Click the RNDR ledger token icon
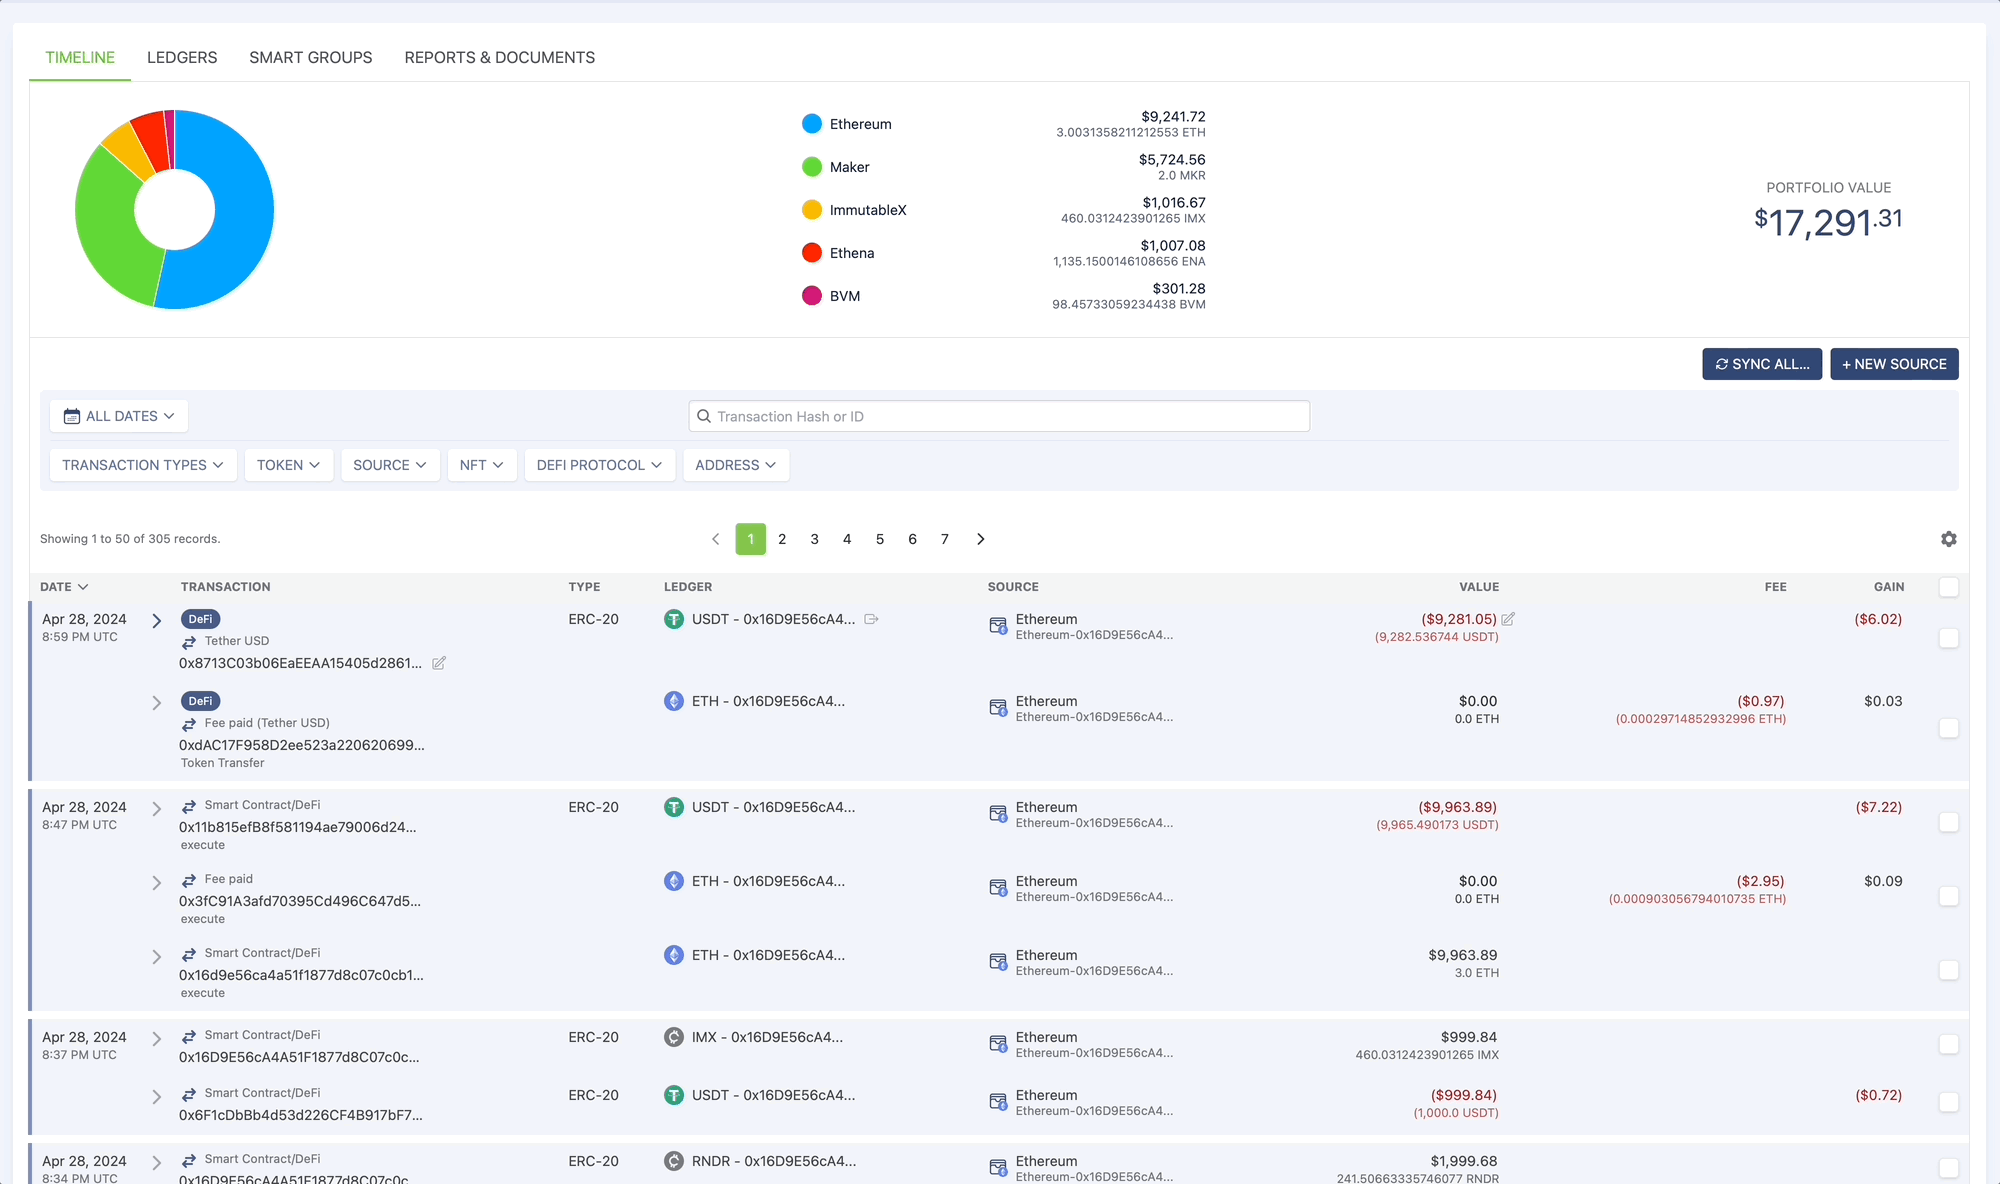 [674, 1161]
